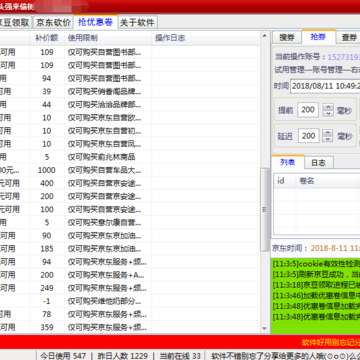
Task: Click the 当前在线 33 status entry
Action: (180, 355)
